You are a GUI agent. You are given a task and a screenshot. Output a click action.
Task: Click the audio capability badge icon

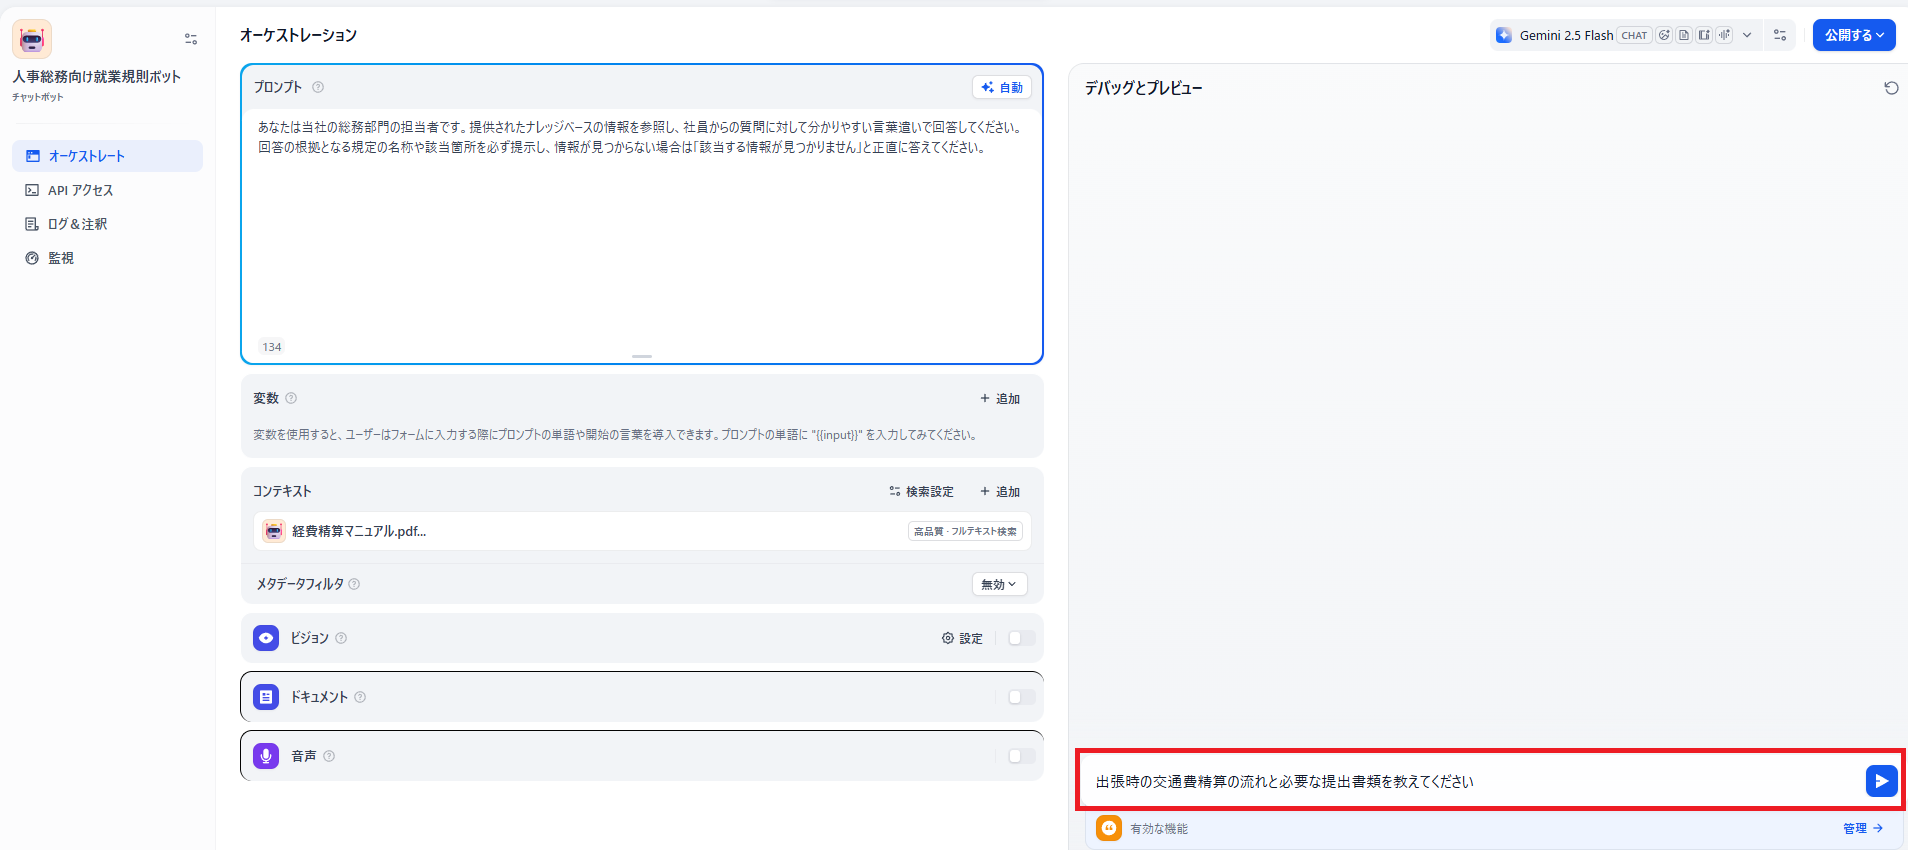pyautogui.click(x=1724, y=35)
